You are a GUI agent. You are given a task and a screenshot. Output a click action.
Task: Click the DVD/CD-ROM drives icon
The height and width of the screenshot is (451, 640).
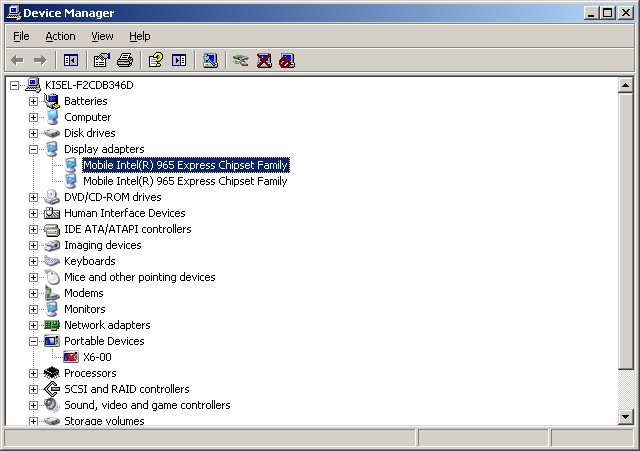tap(52, 197)
